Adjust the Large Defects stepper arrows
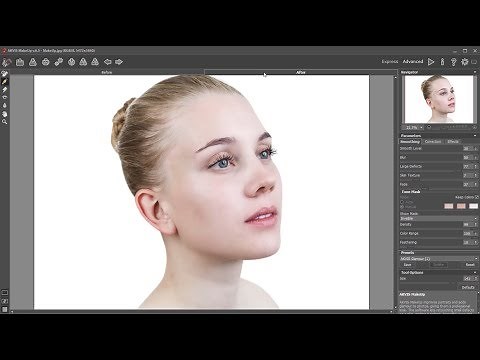 [476, 166]
